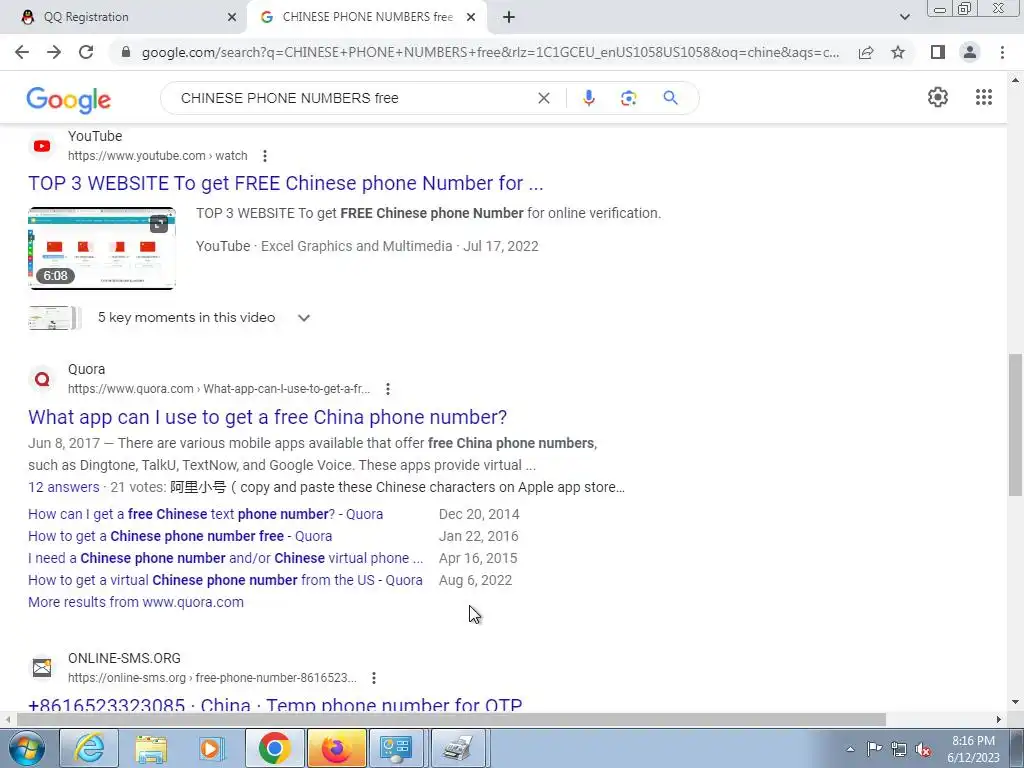Go forward in browser history
Screen dimensions: 1024x768
pos(54,52)
